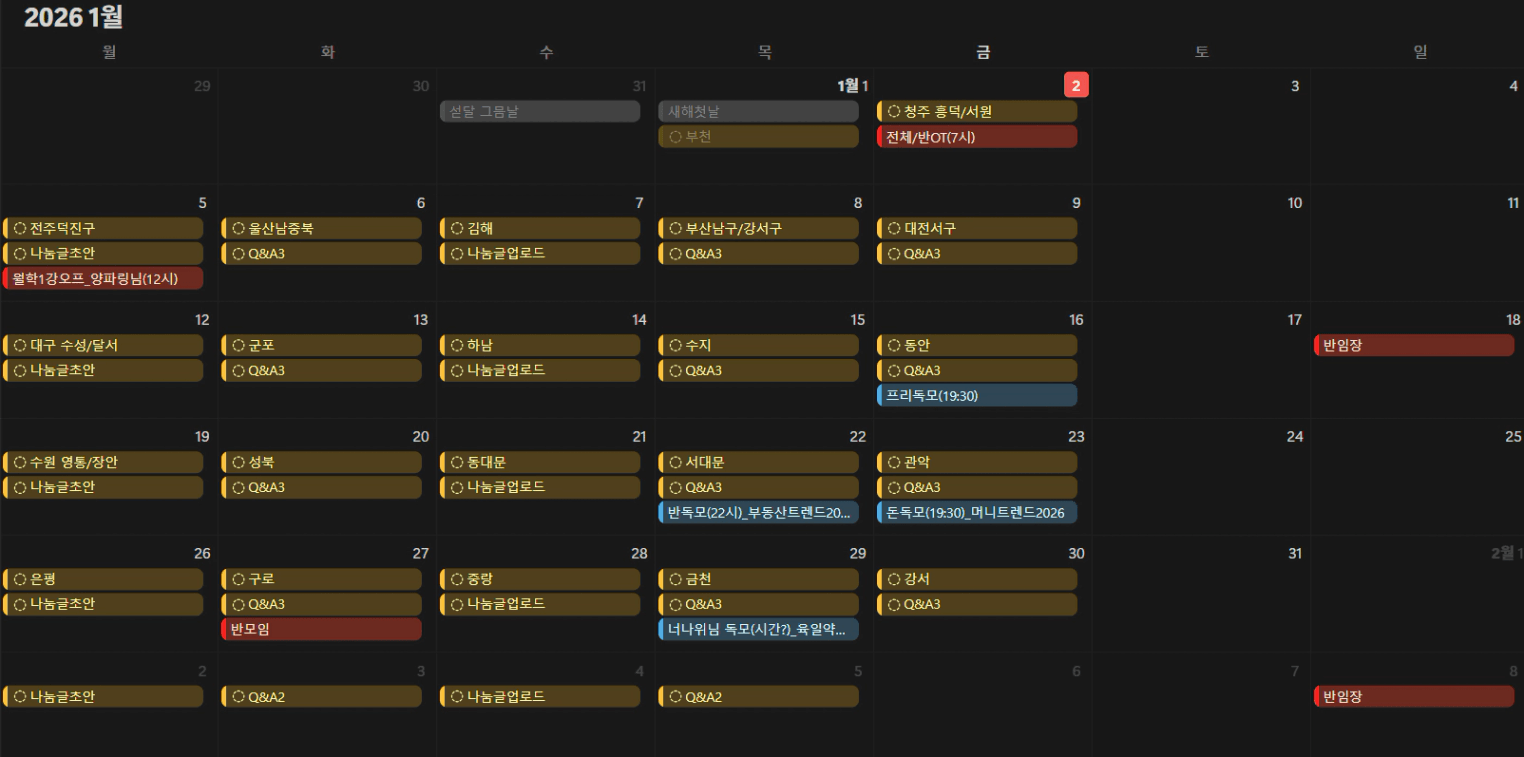Open the red 전체/반OT(7시) event

click(x=977, y=137)
